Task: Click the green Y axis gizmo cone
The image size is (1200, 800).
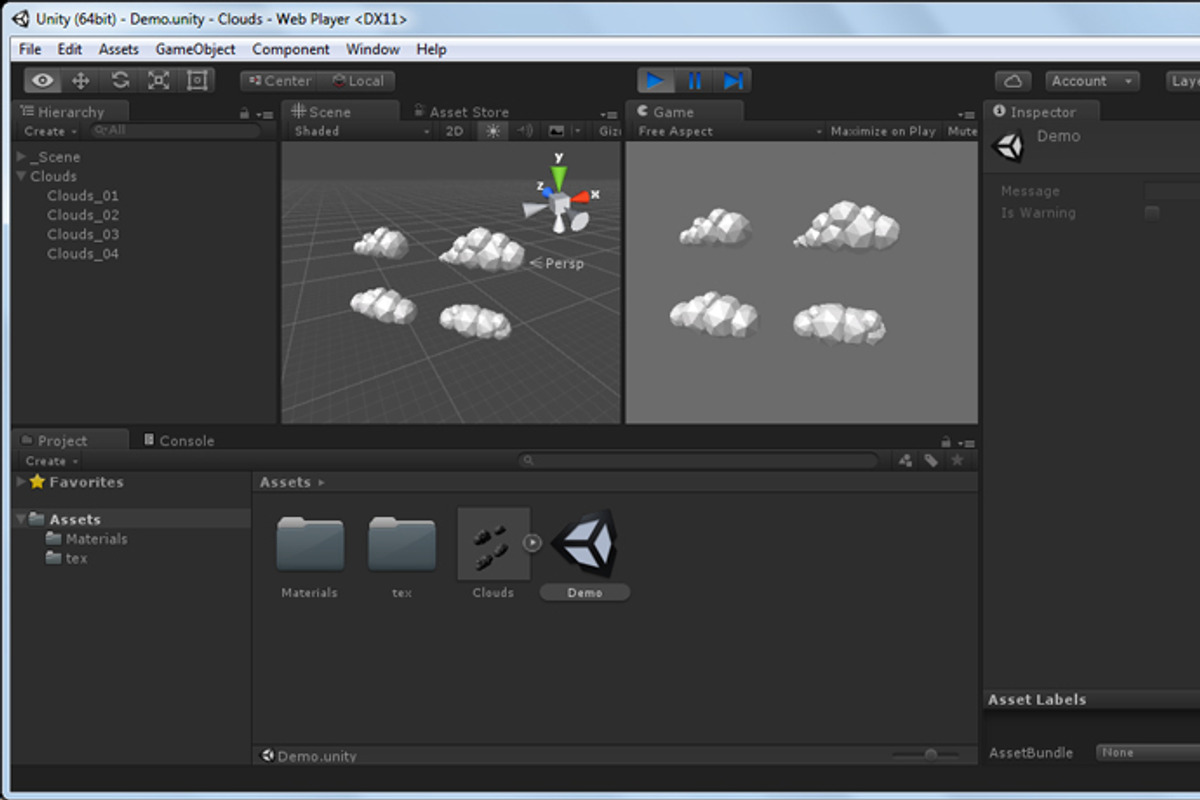Action: click(559, 176)
